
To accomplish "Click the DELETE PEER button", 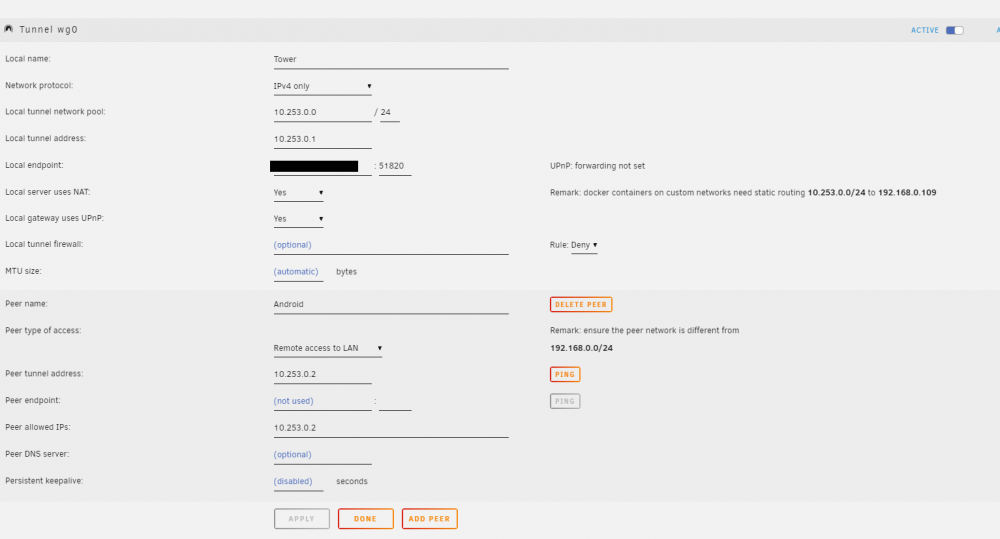I will [x=581, y=304].
